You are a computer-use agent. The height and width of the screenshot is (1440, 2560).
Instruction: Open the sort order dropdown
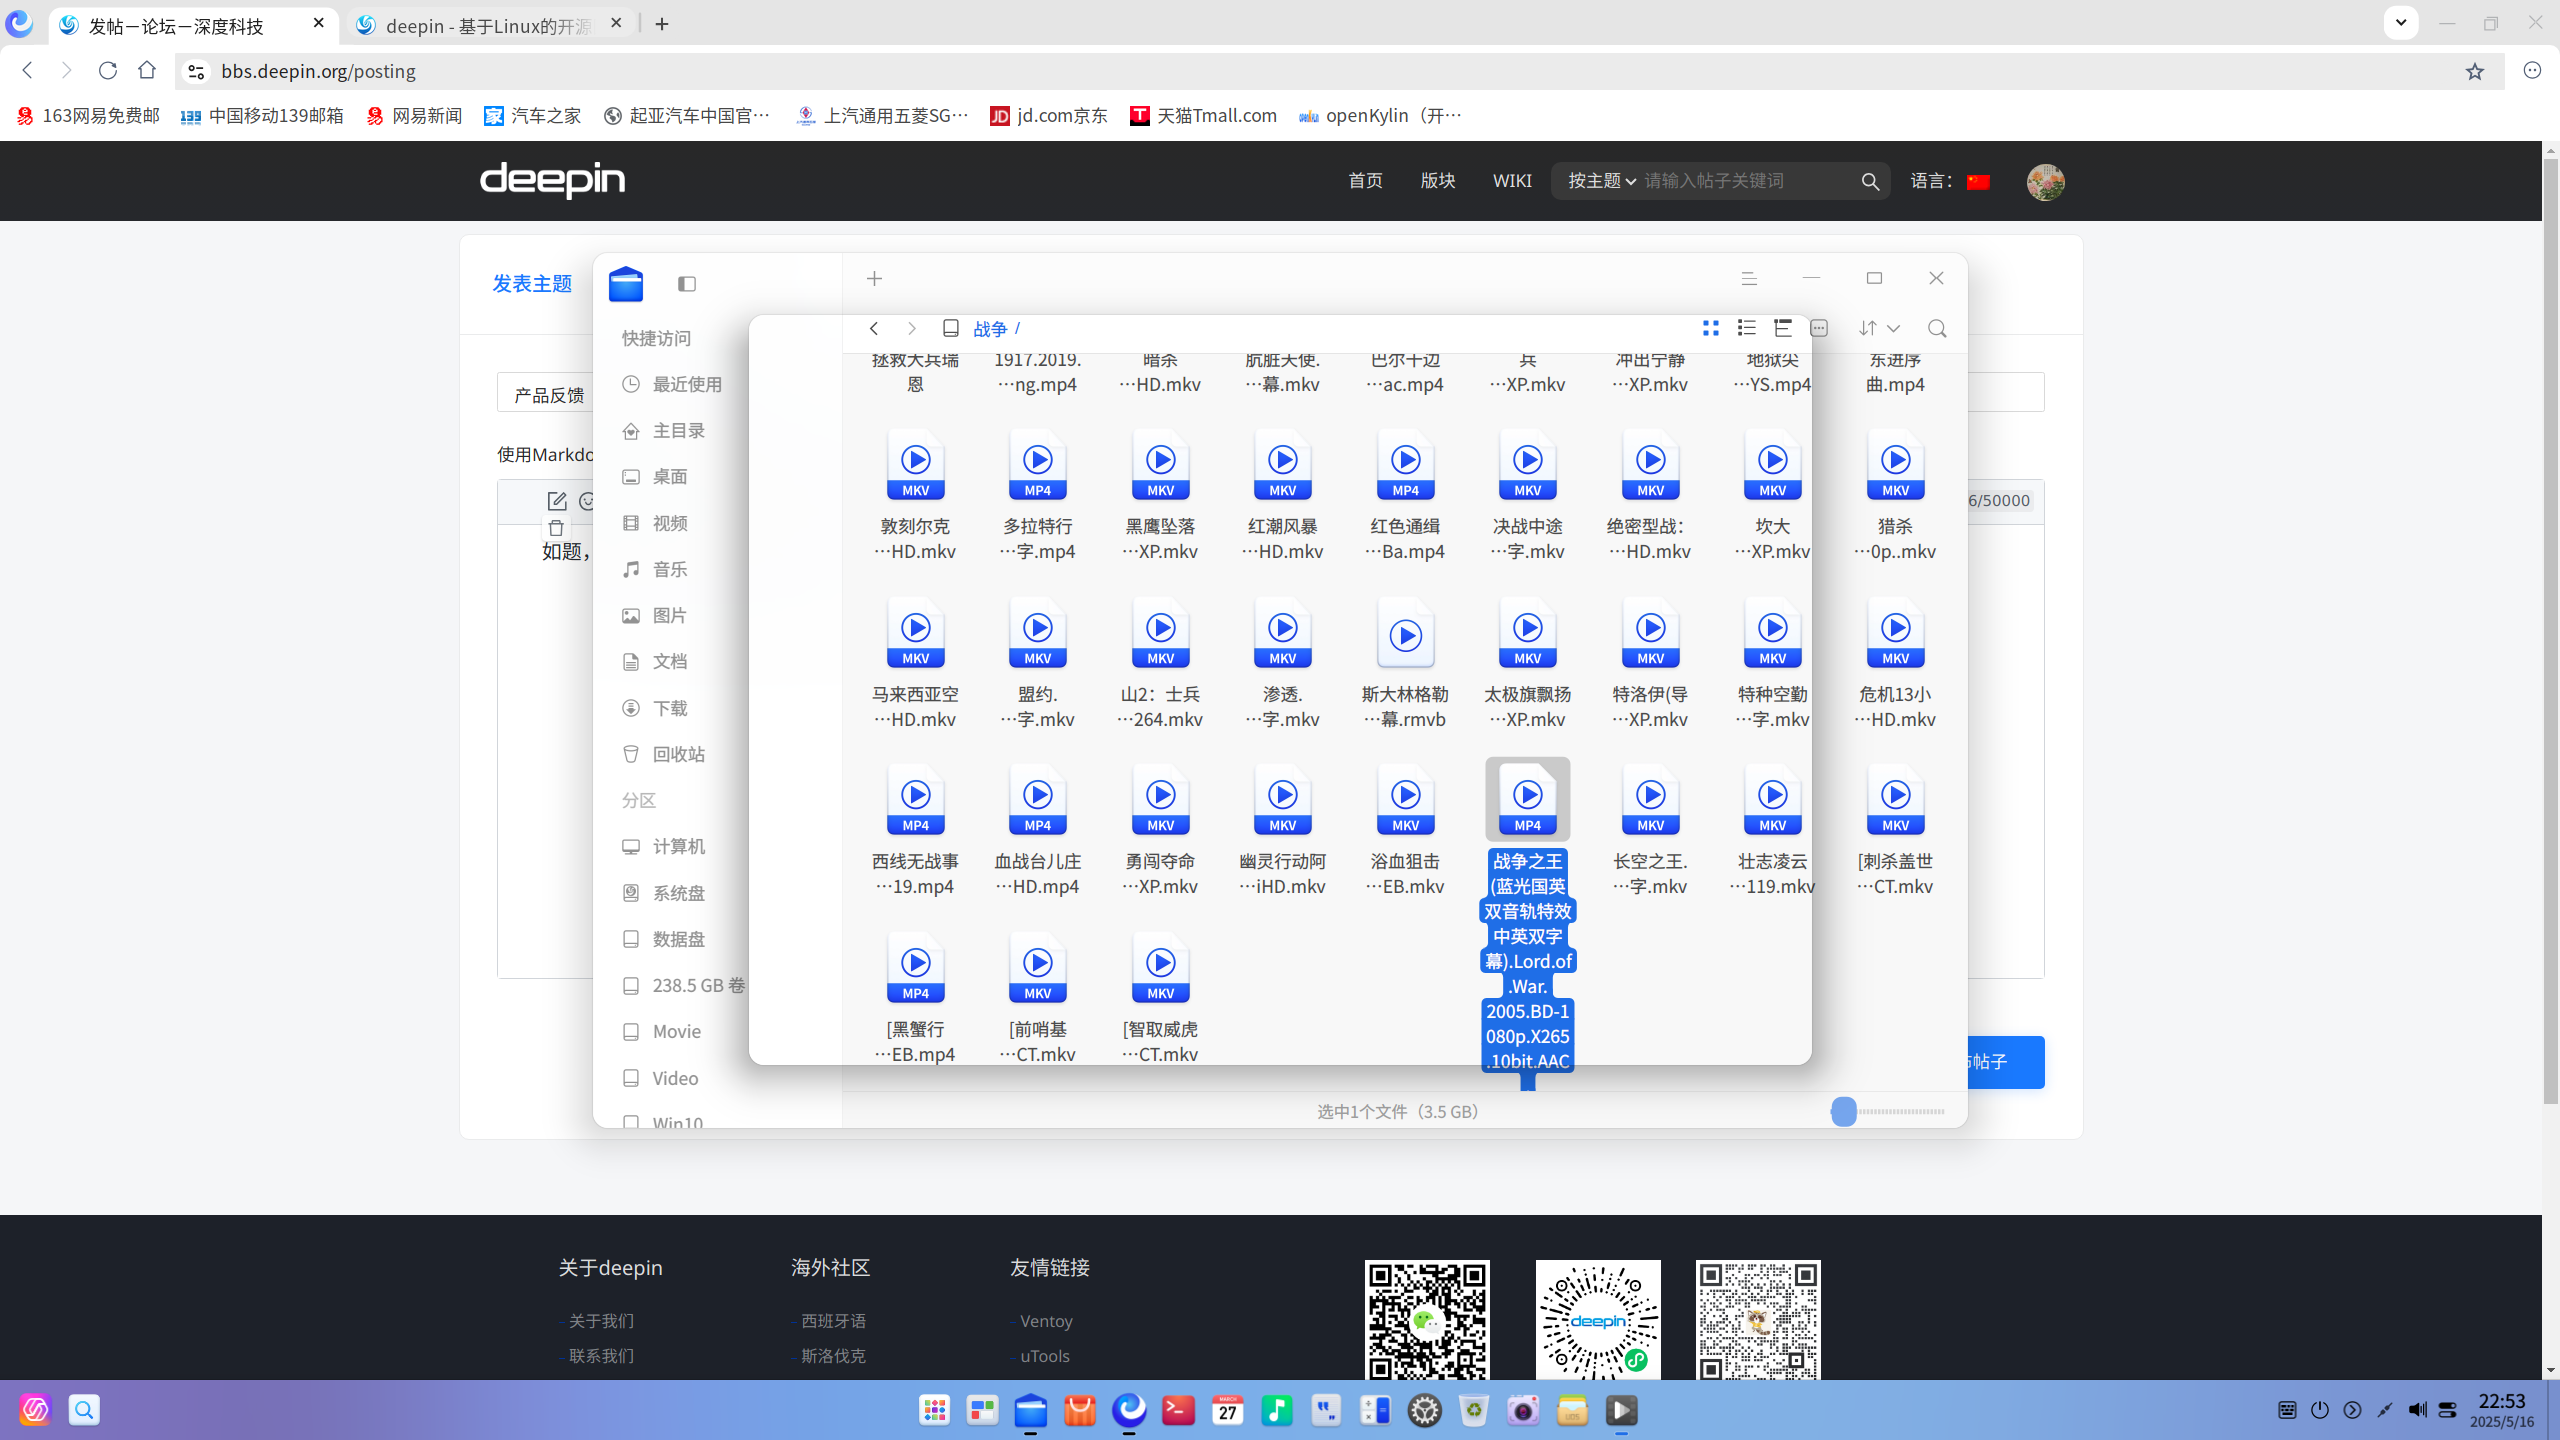[1879, 328]
